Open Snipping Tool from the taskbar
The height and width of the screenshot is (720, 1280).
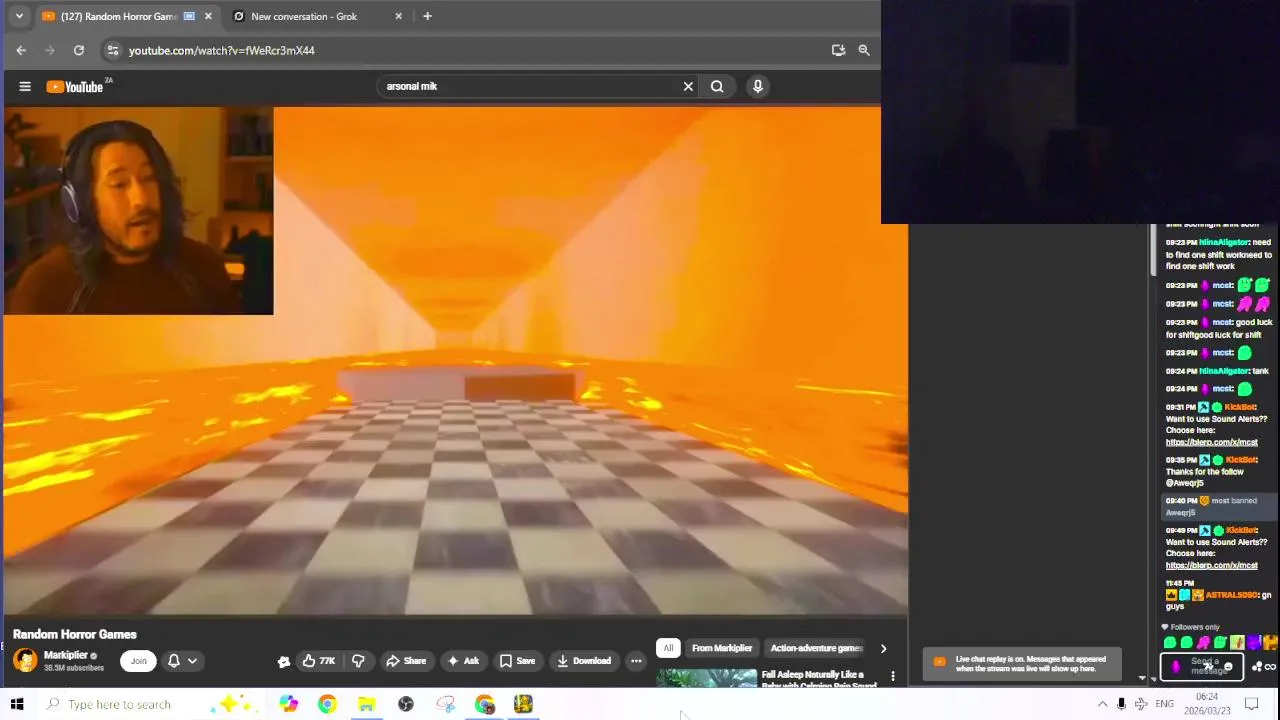[x=446, y=704]
